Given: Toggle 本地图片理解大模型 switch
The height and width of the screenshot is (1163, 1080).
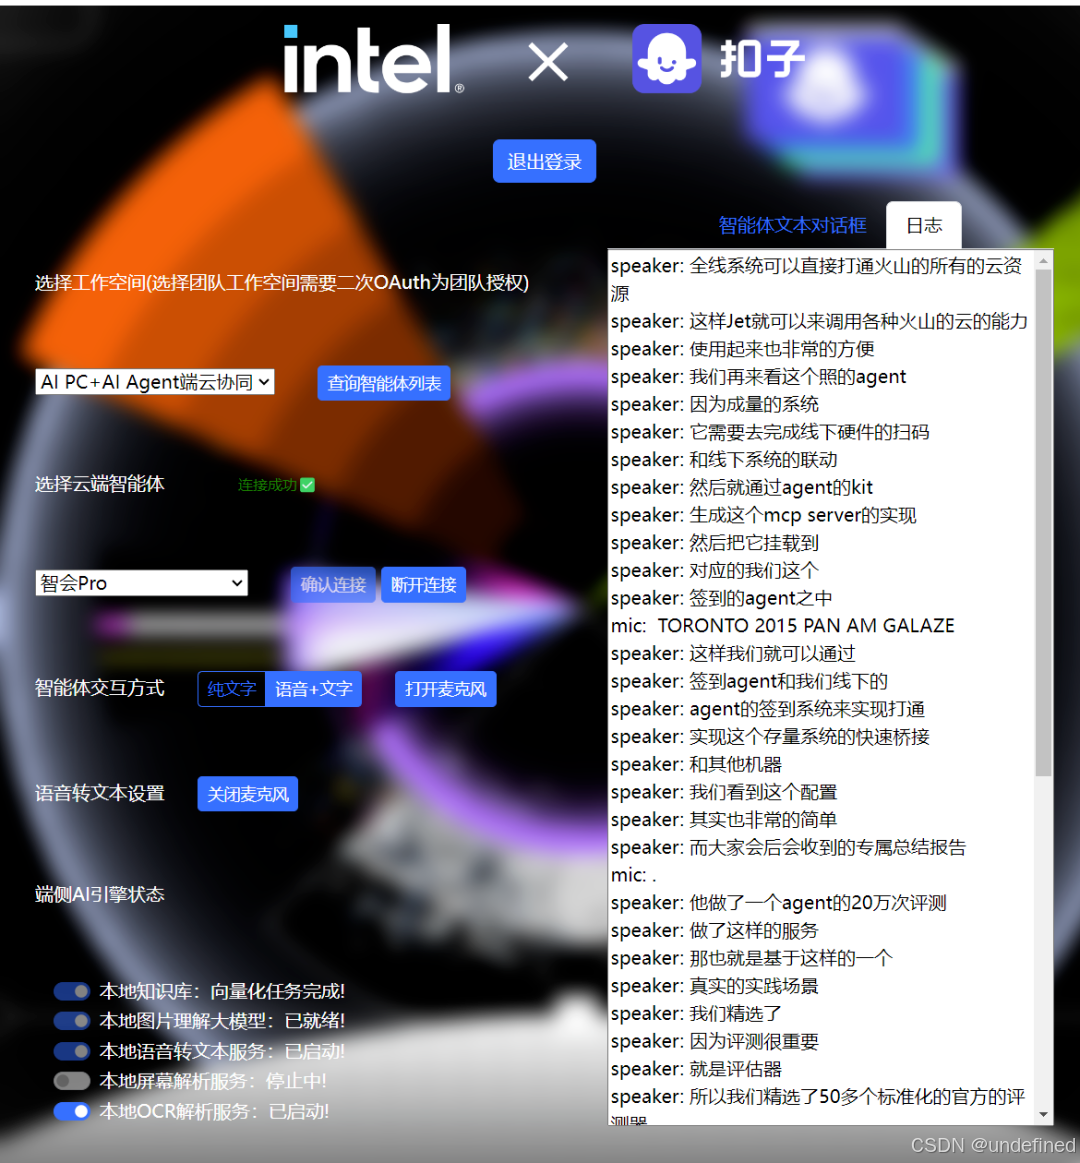Looking at the screenshot, I should [x=72, y=1021].
